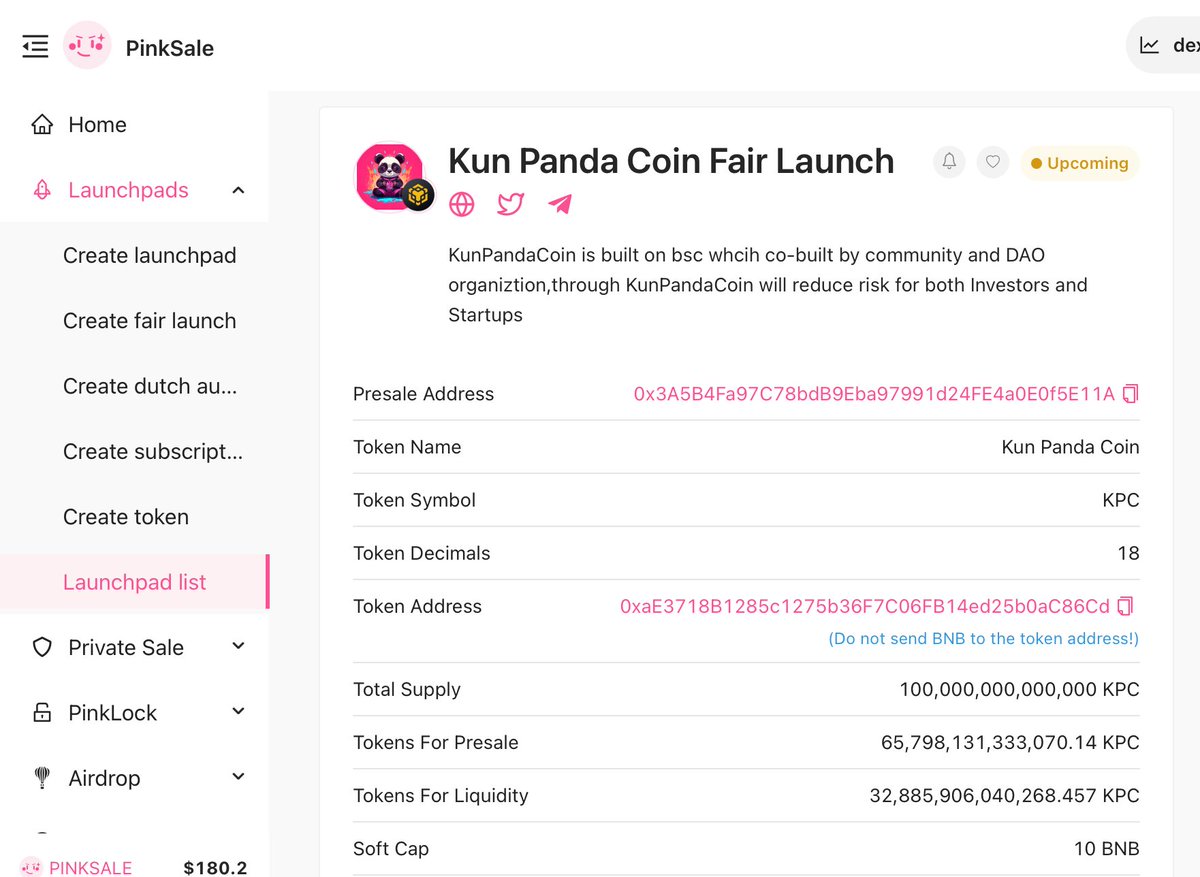This screenshot has width=1200, height=877.
Task: Expand the Airdrop chevron
Action: point(238,777)
